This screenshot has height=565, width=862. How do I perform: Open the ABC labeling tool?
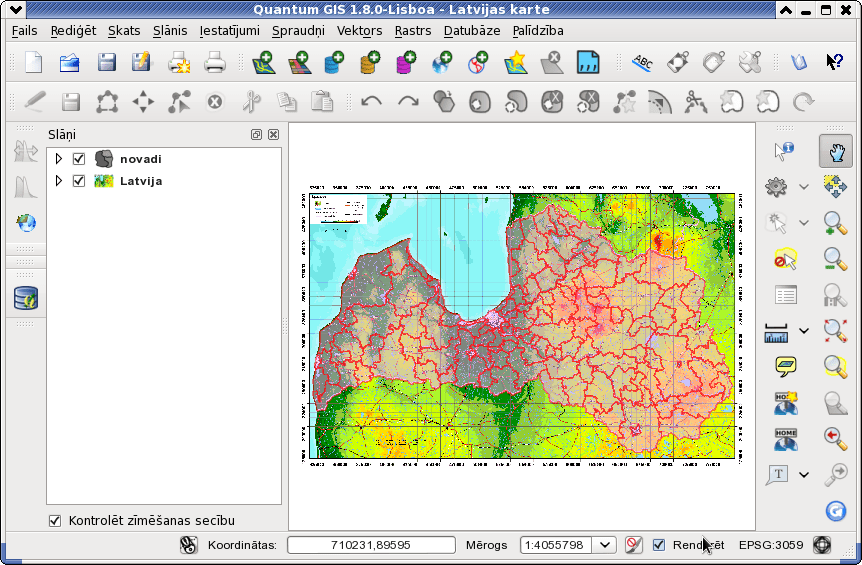pyautogui.click(x=642, y=63)
